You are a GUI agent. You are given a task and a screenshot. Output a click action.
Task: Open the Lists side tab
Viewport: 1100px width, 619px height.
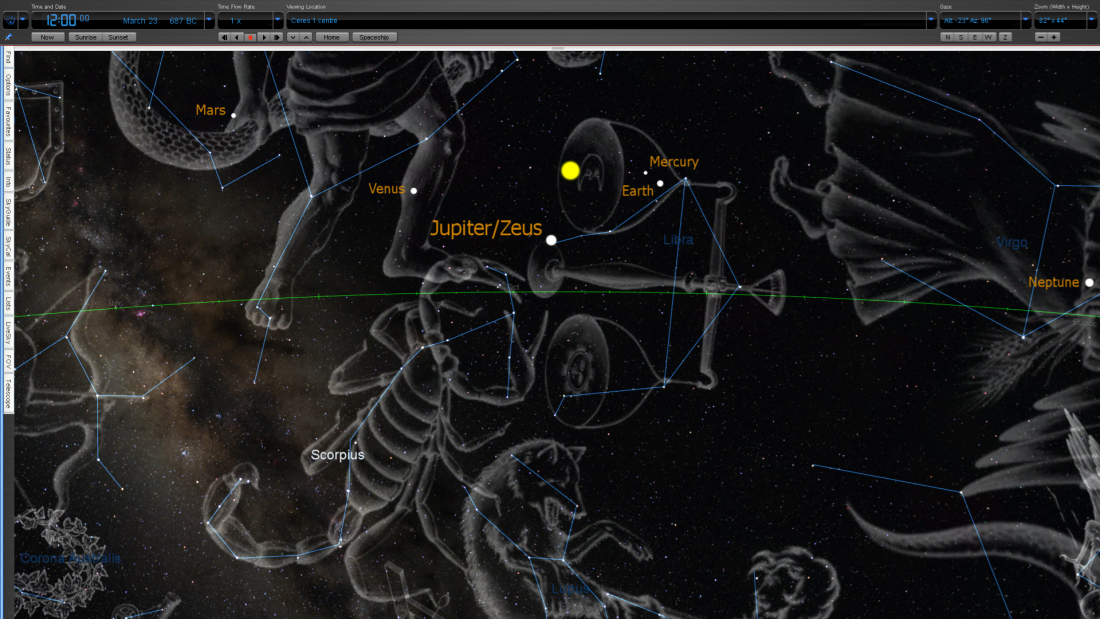(8, 303)
